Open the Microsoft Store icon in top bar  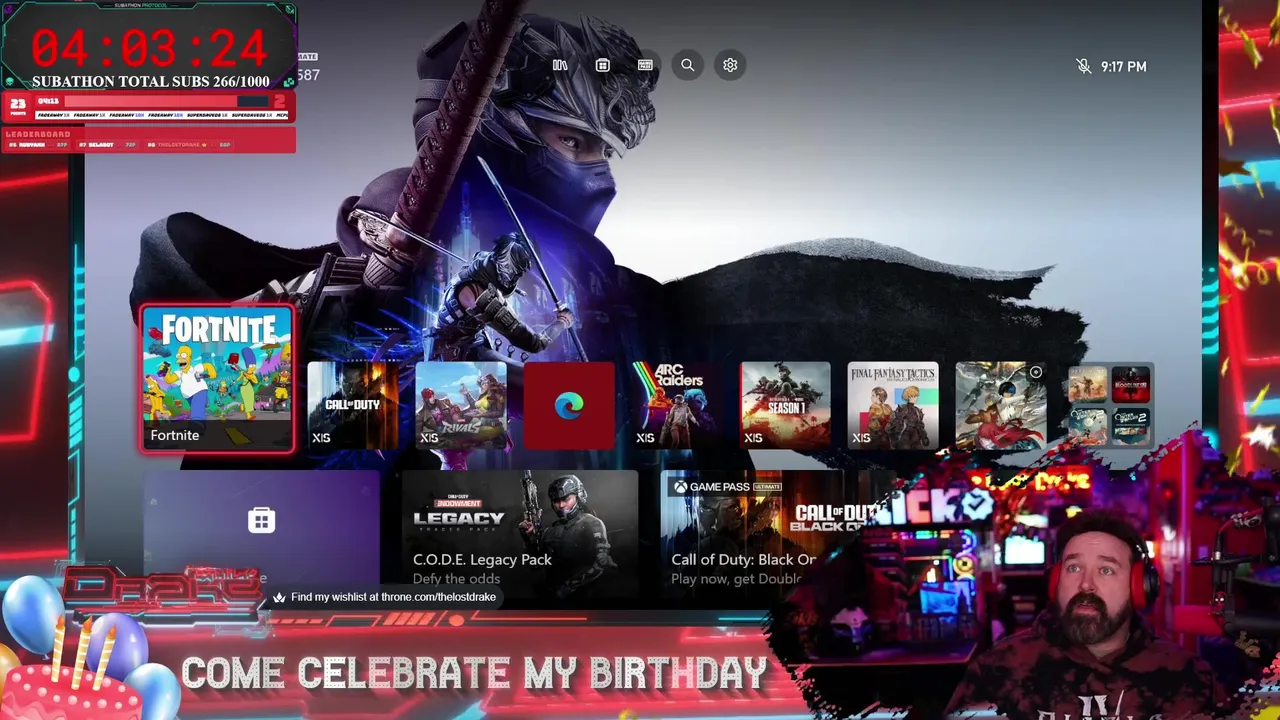point(602,65)
